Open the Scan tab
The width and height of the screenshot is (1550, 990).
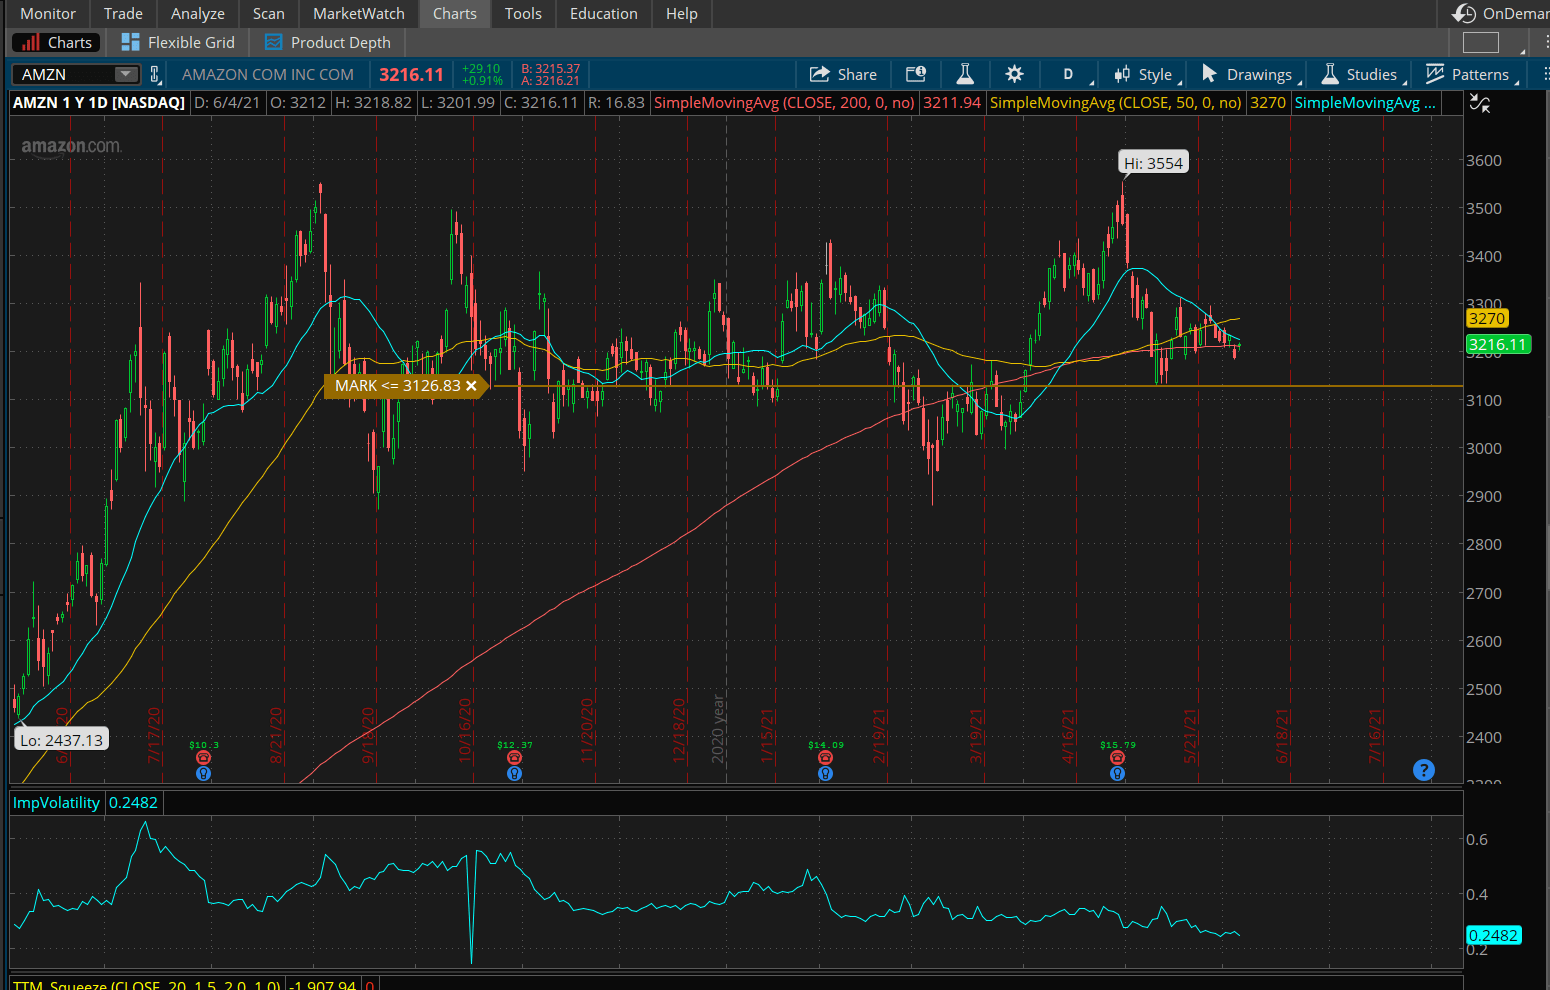point(269,13)
